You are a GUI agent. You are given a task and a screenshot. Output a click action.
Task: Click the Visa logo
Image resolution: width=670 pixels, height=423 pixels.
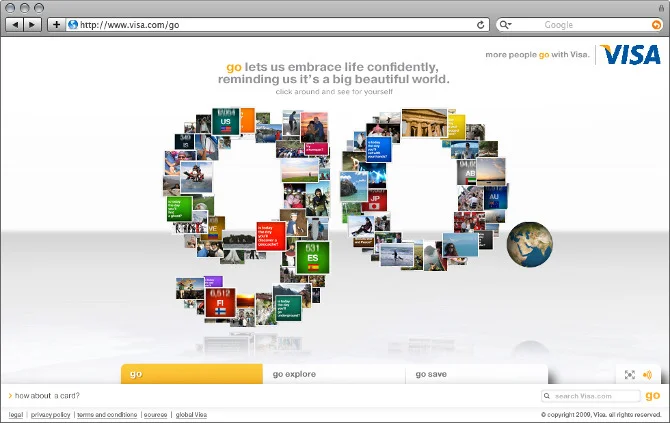[x=630, y=55]
